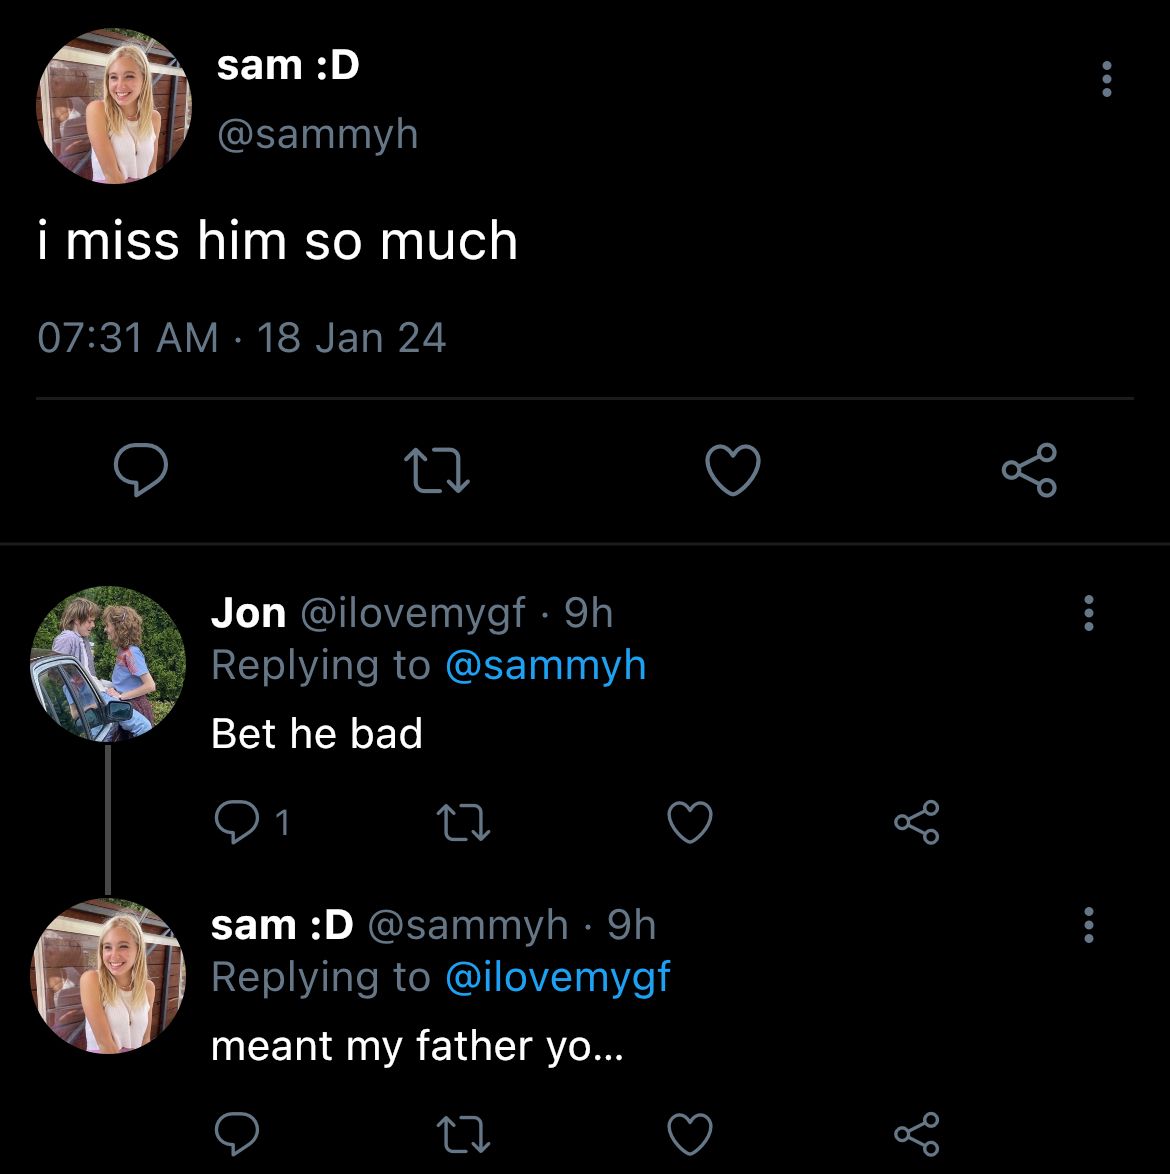Retweet the main tweet by sam :D

(x=435, y=470)
